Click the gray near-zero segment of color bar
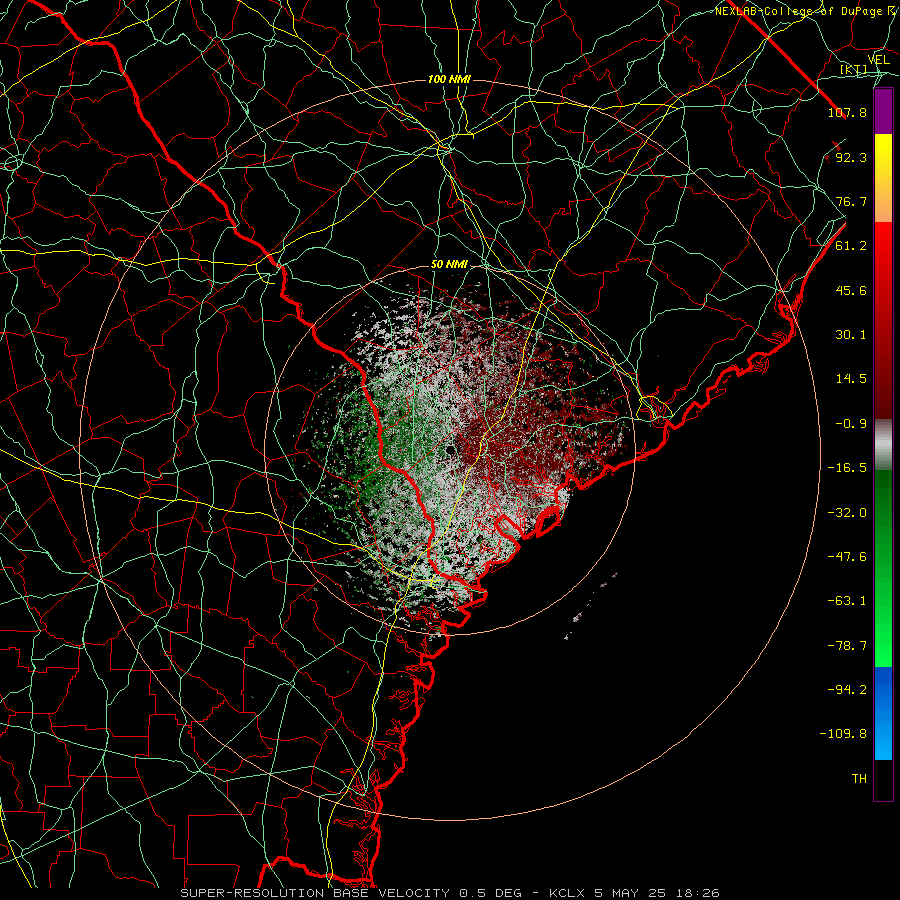This screenshot has height=900, width=900. point(883,445)
